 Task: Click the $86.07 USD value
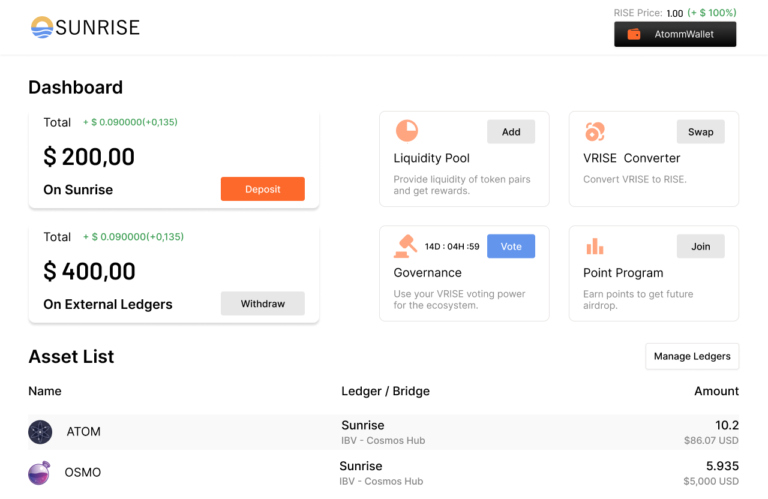click(x=711, y=441)
